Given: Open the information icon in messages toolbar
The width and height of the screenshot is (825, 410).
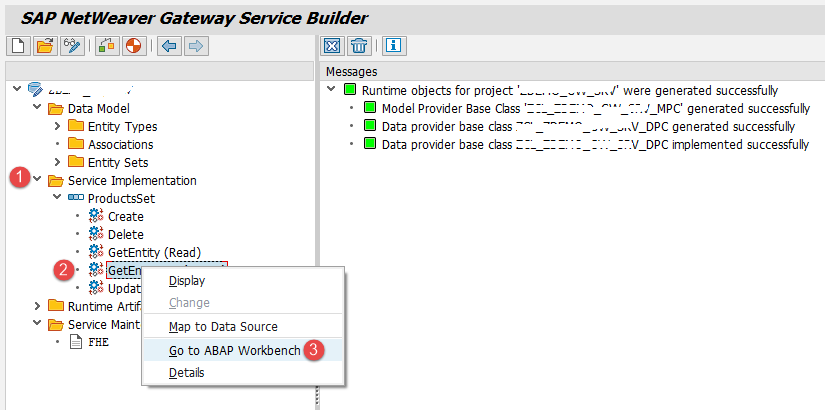Looking at the screenshot, I should tap(394, 46).
